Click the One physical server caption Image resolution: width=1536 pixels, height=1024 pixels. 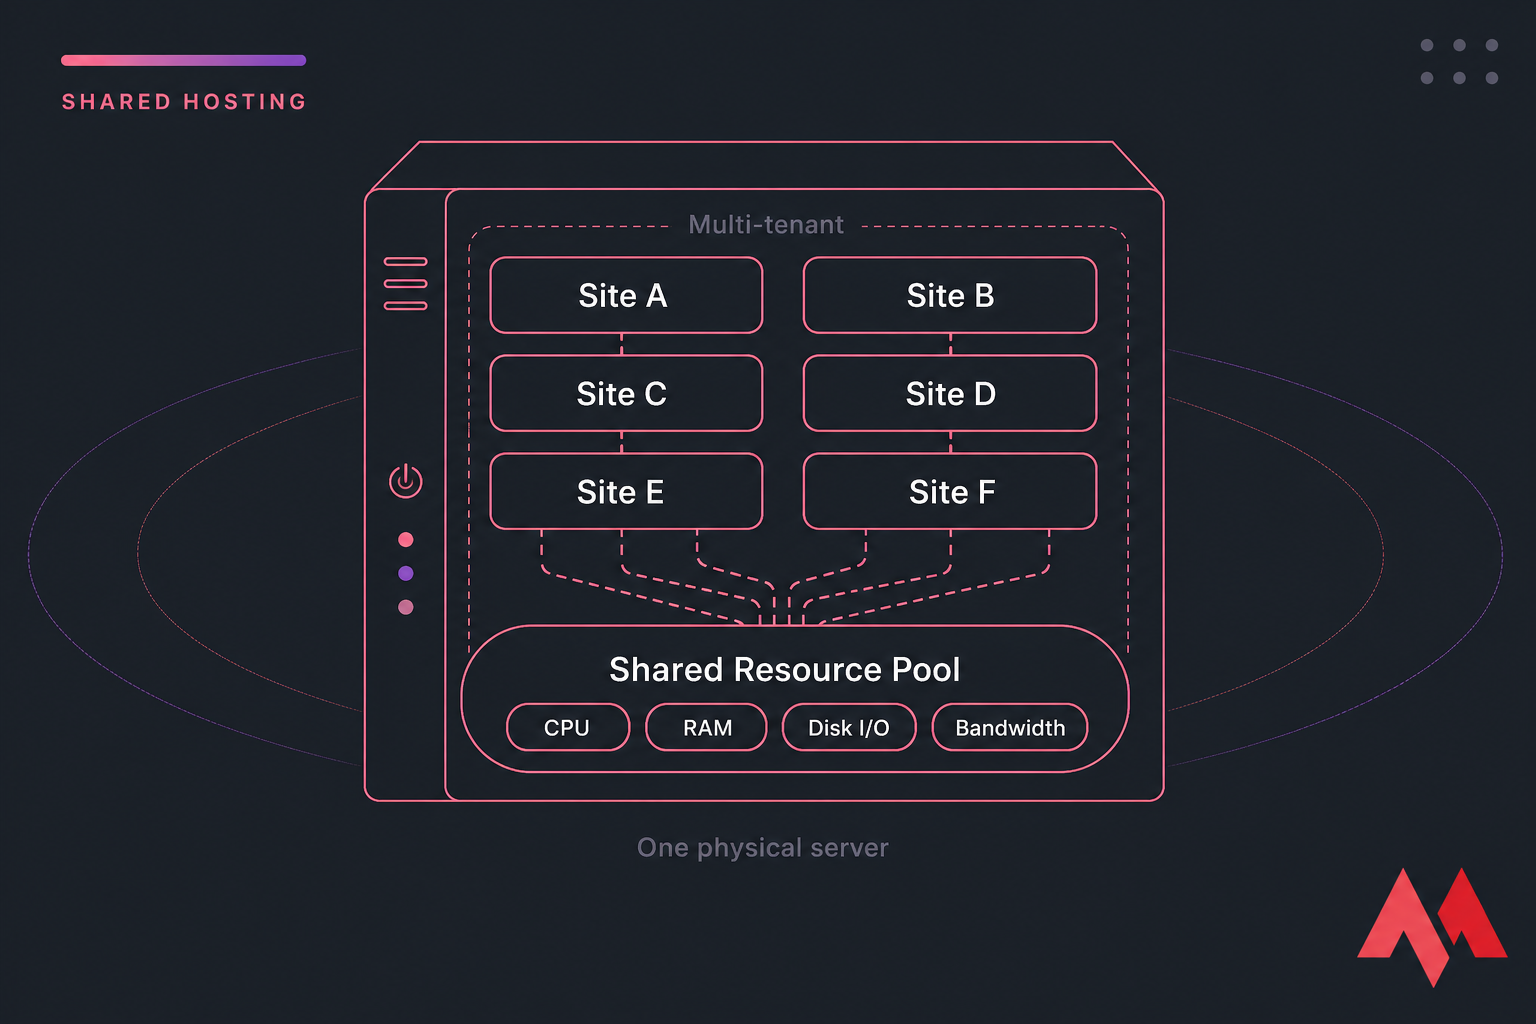pos(763,848)
